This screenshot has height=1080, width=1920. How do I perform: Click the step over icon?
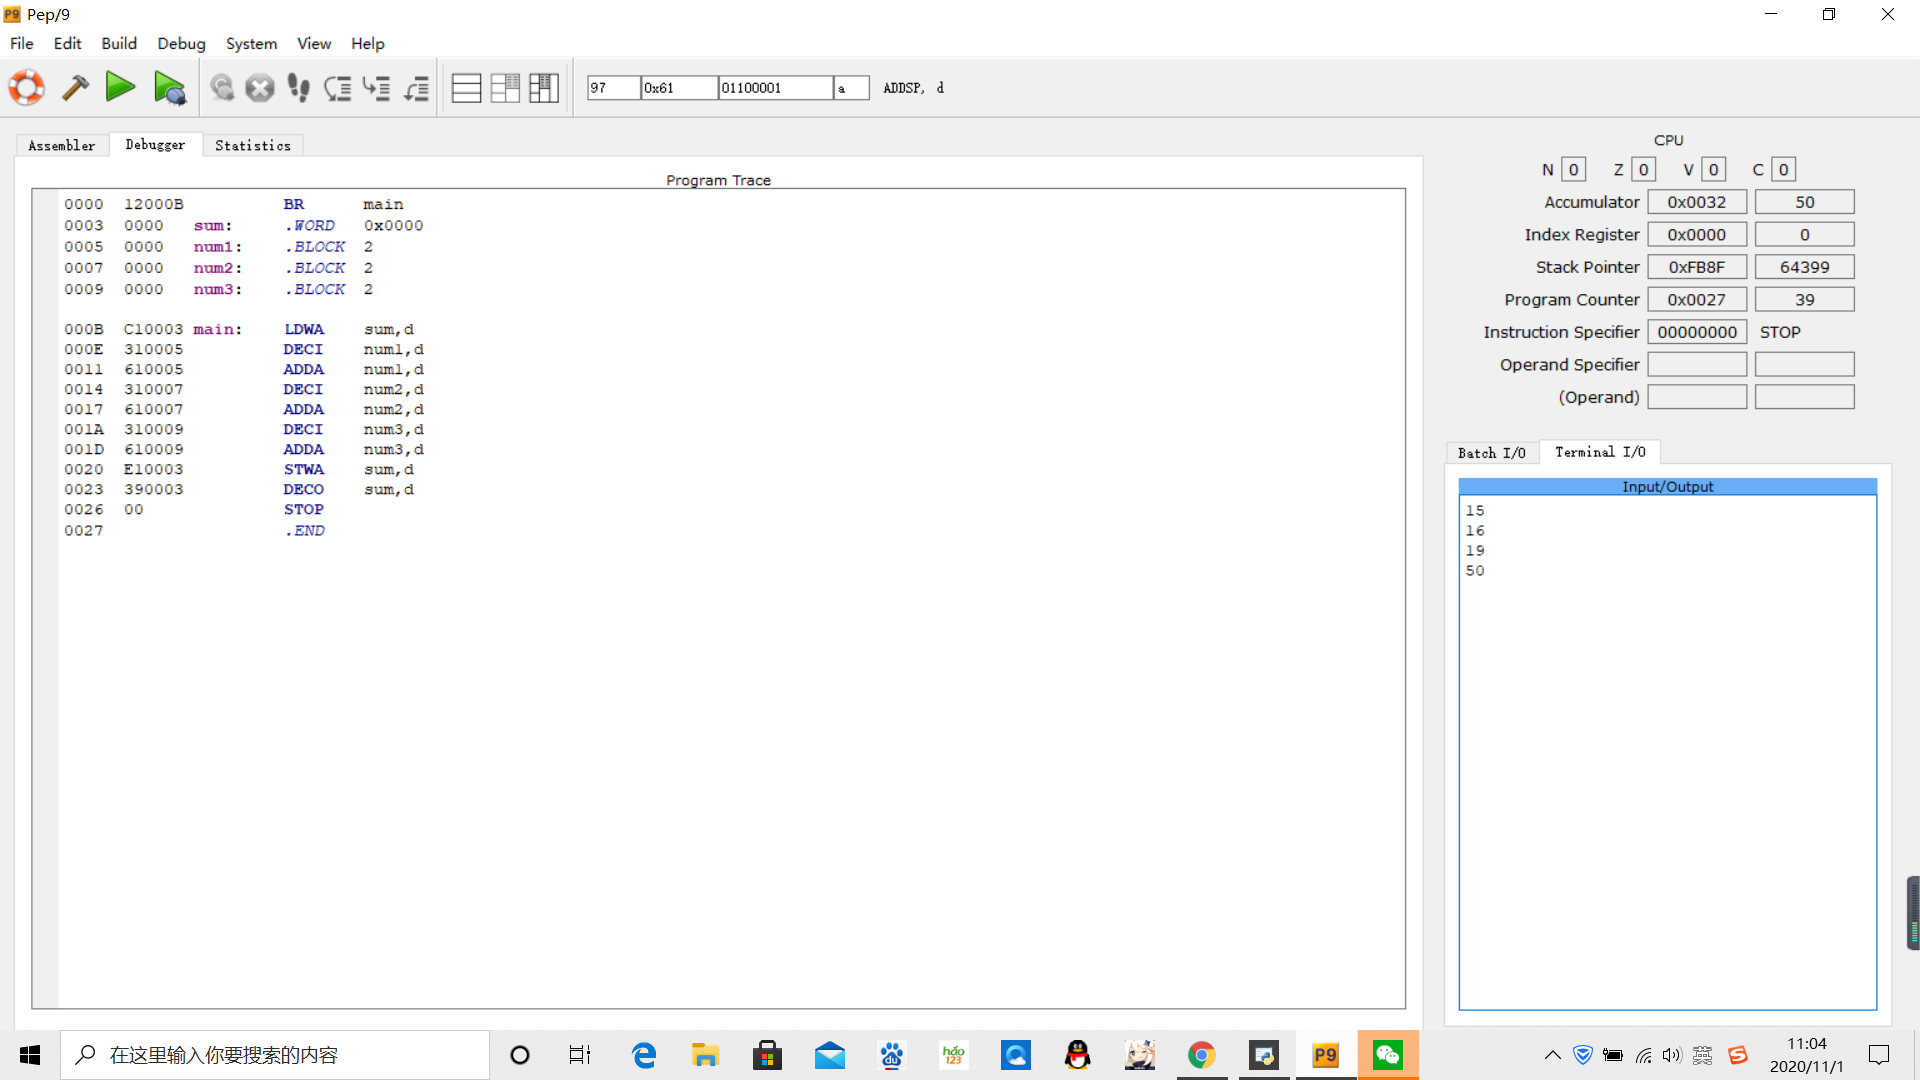pyautogui.click(x=338, y=88)
